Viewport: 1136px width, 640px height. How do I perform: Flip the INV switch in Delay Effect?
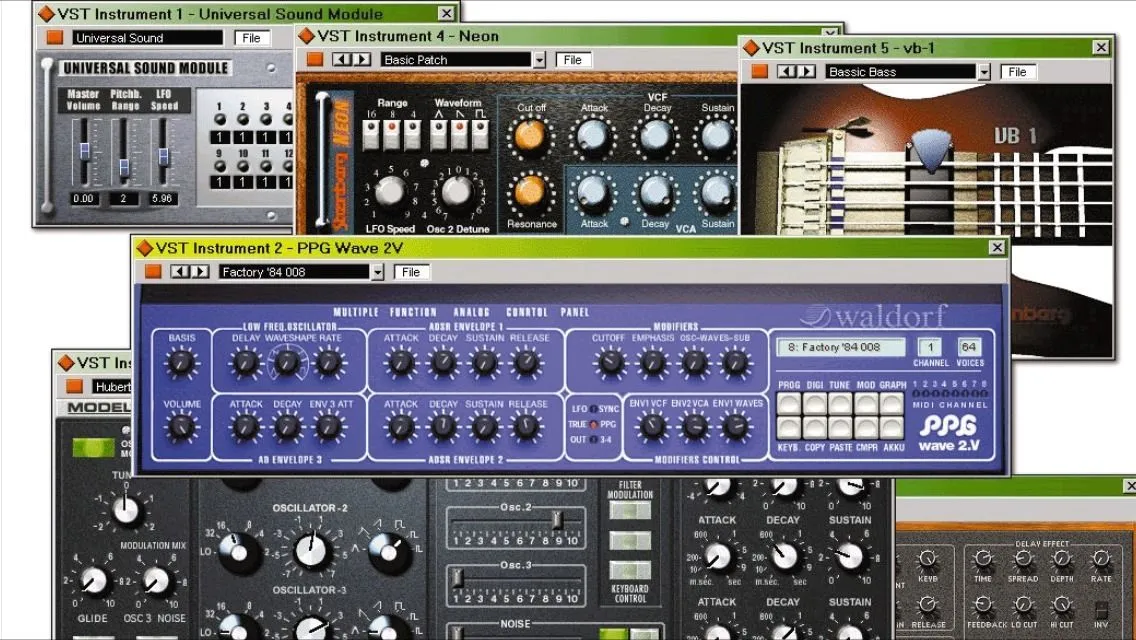[x=1101, y=608]
